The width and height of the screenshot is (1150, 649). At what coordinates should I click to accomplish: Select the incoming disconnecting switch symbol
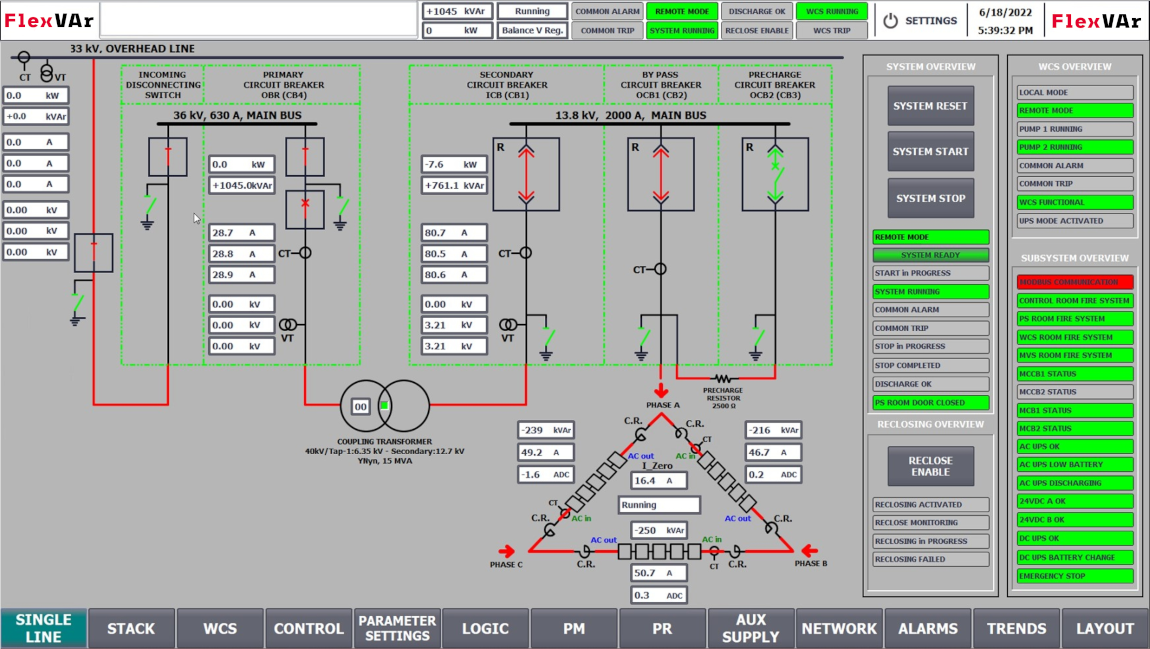point(168,158)
